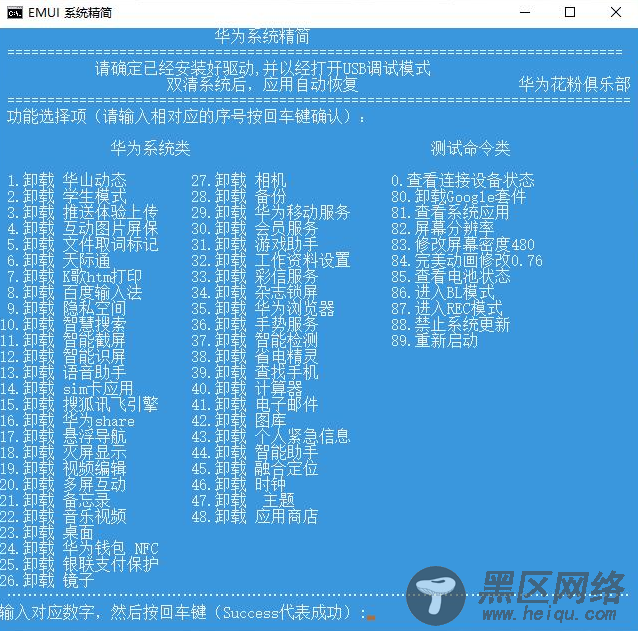Click line '11.卸载 智能截屏'
This screenshot has height=631, width=638.
coord(63,341)
